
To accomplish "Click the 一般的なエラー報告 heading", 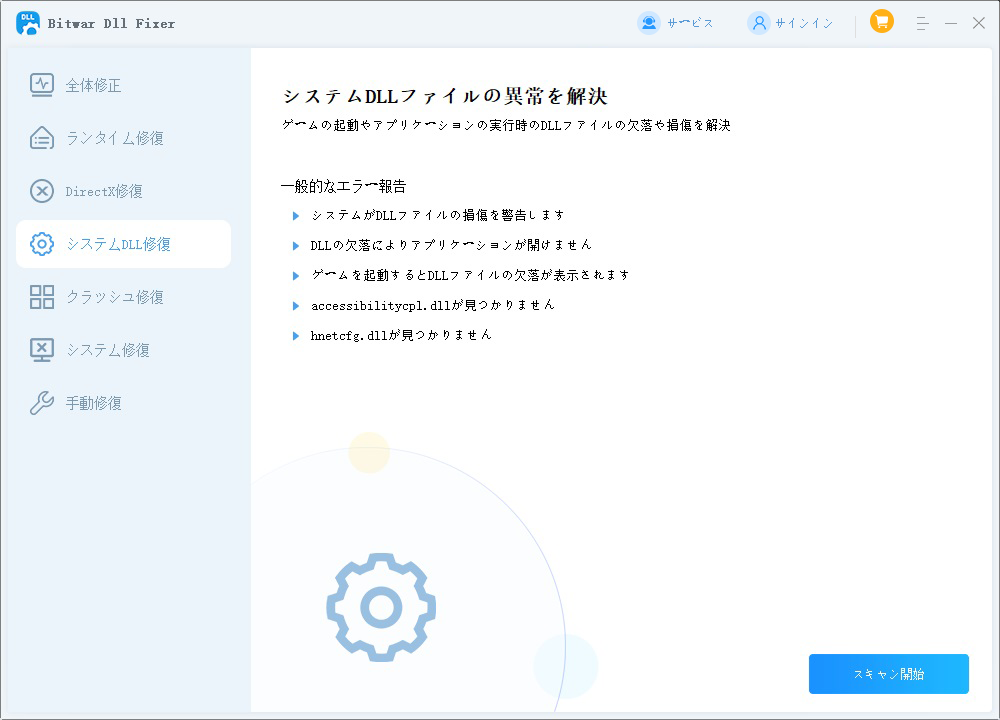I will coord(344,186).
